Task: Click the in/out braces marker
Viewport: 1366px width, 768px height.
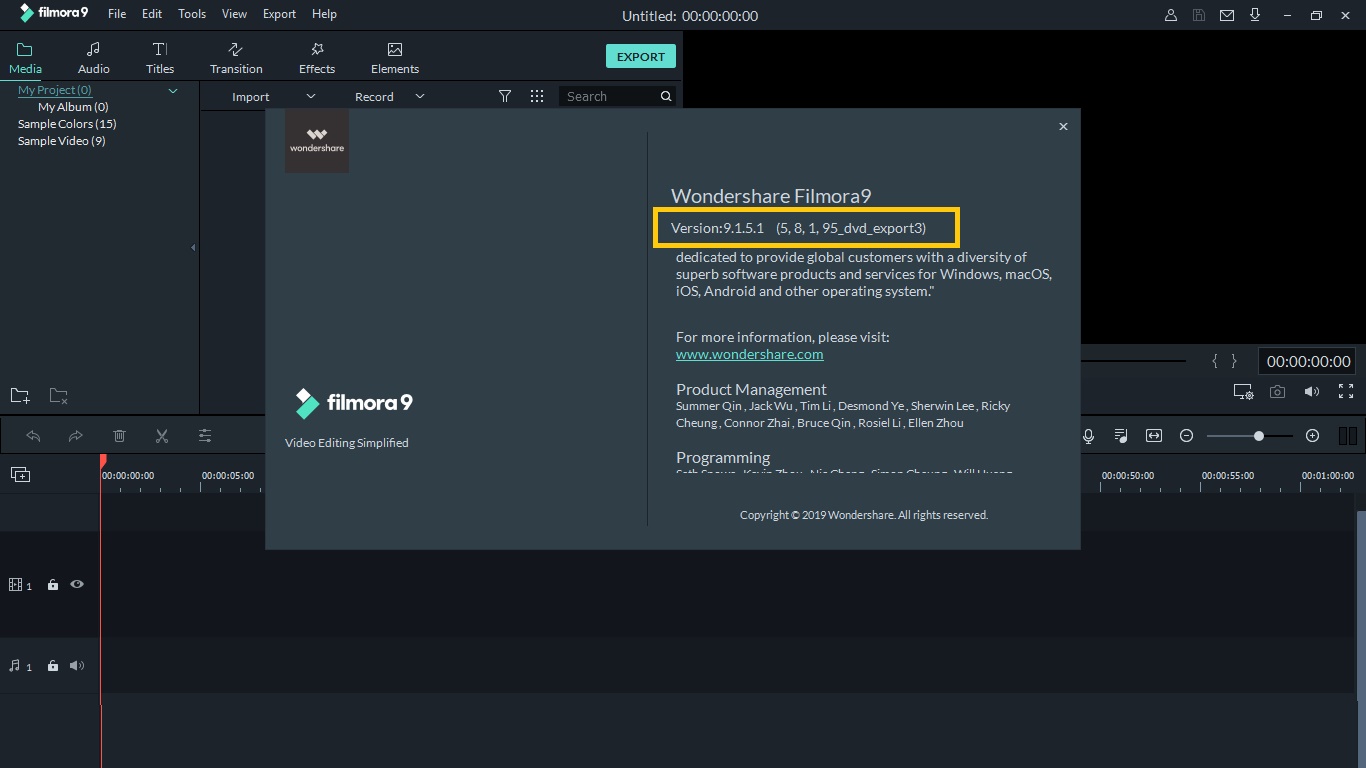Action: tap(1225, 361)
